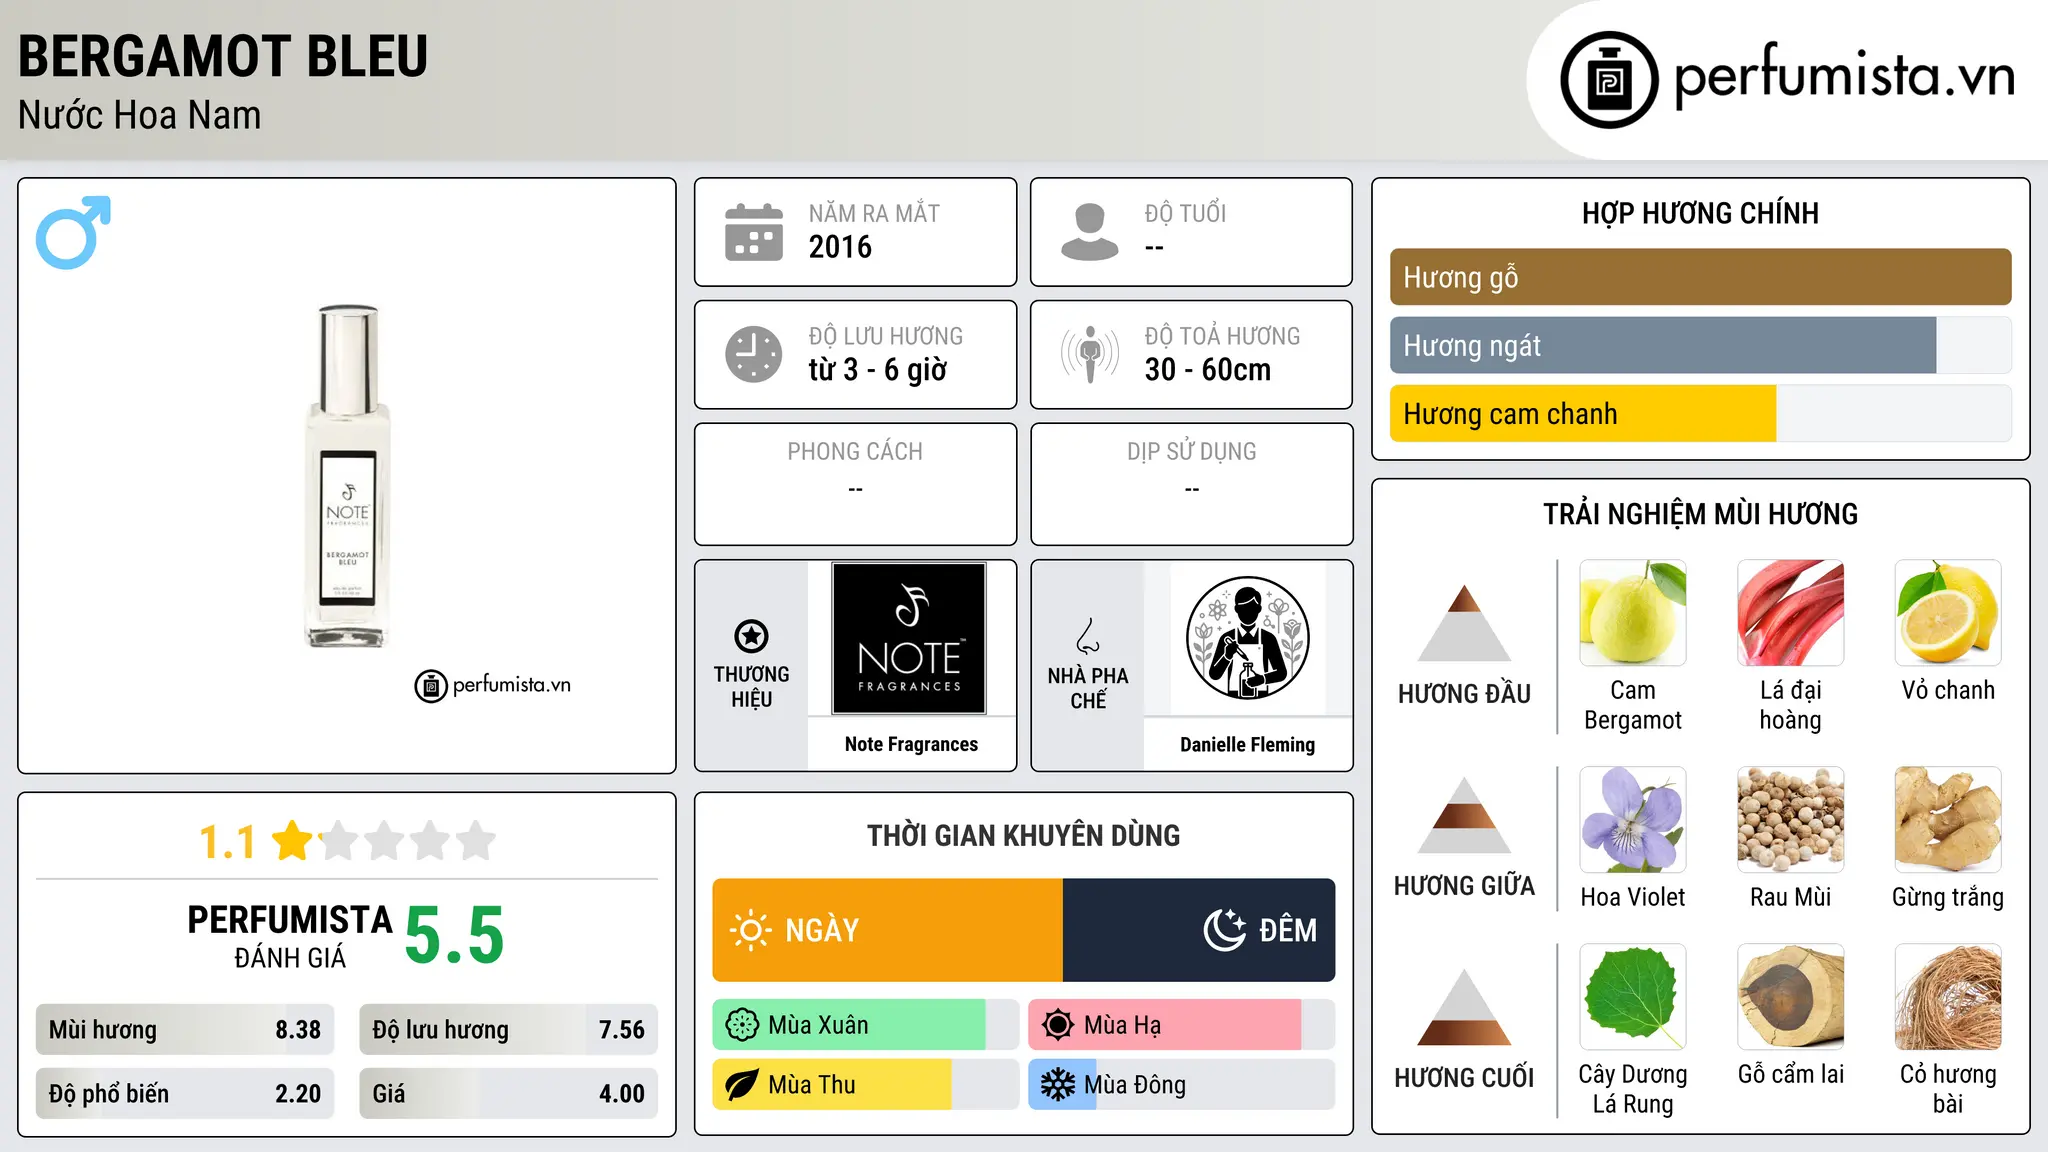Image resolution: width=2048 pixels, height=1152 pixels.
Task: Open the Note Fragrances brand link
Action: click(911, 744)
